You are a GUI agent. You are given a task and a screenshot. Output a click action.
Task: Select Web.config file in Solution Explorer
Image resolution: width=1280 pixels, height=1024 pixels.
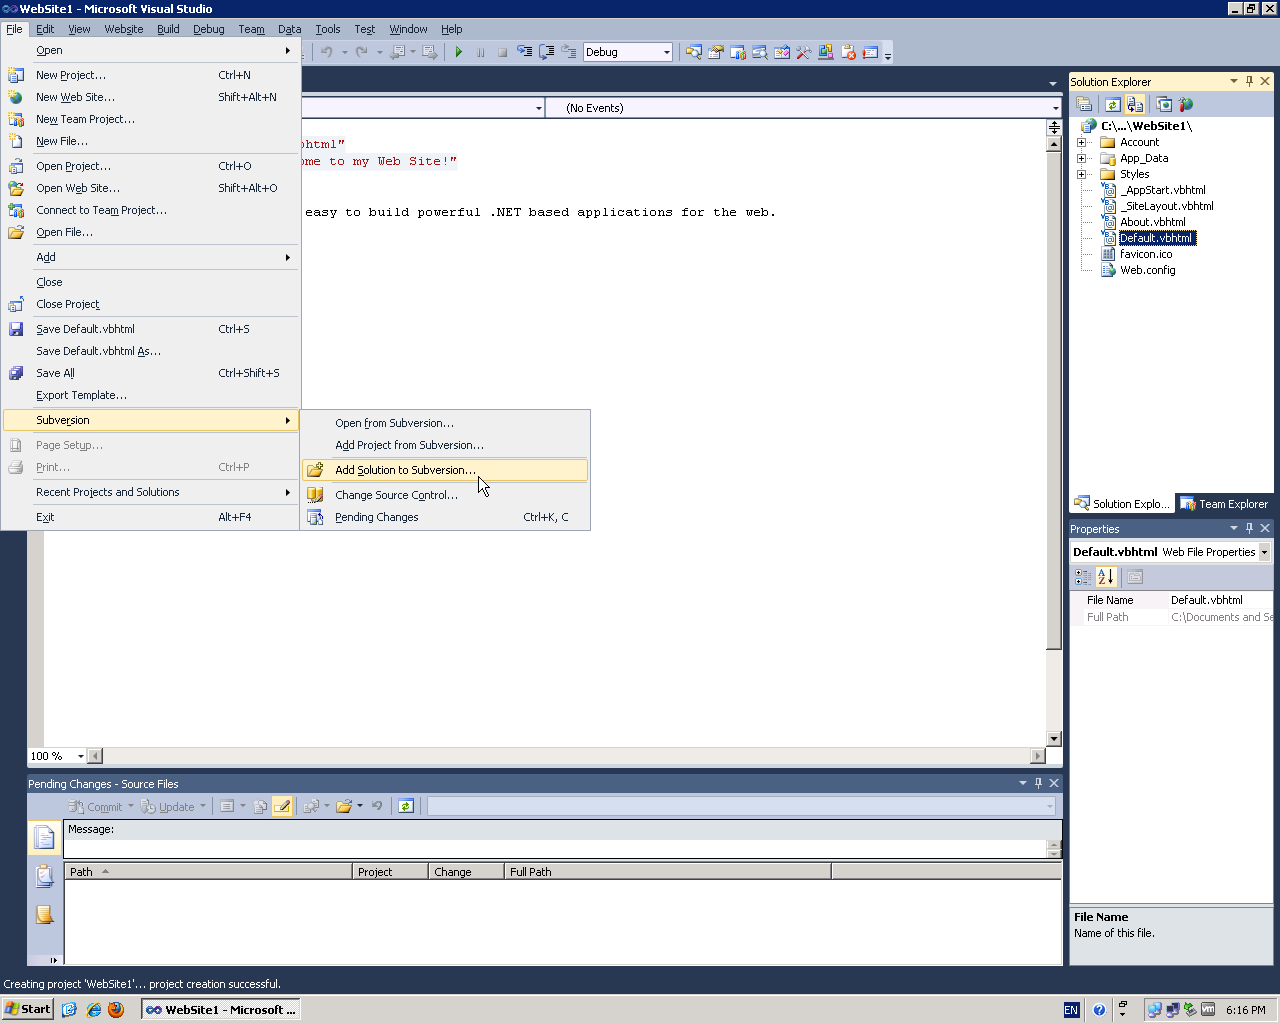1147,270
